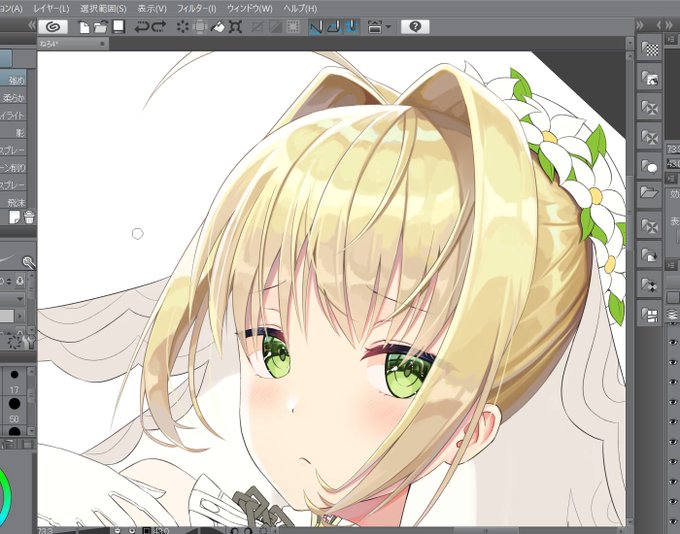The image size is (680, 534).
Task: Open speech balloon material folder
Action: [x=649, y=166]
